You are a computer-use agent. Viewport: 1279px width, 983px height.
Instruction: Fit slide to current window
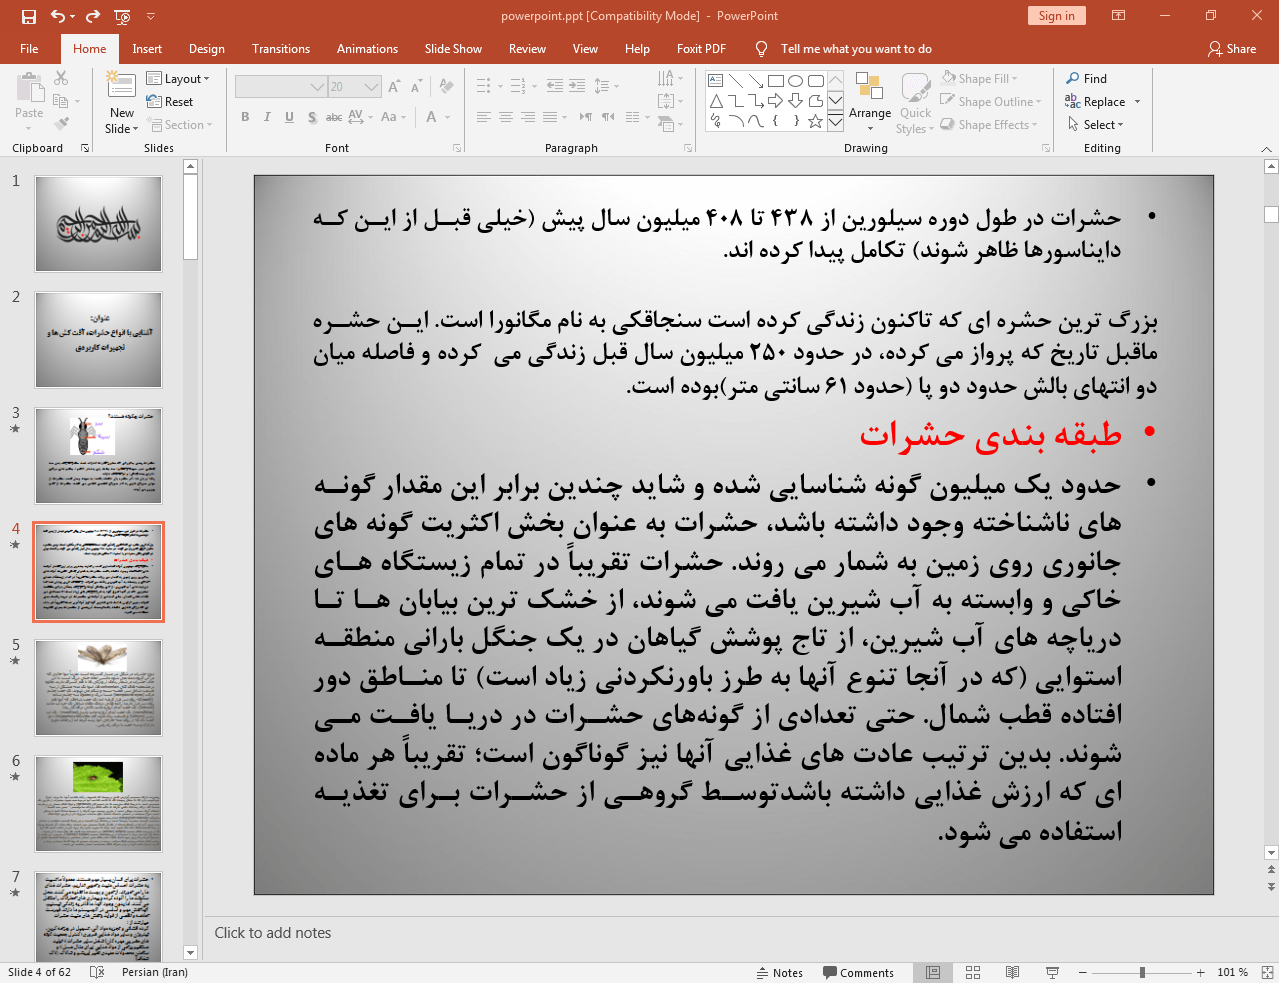pos(1267,973)
